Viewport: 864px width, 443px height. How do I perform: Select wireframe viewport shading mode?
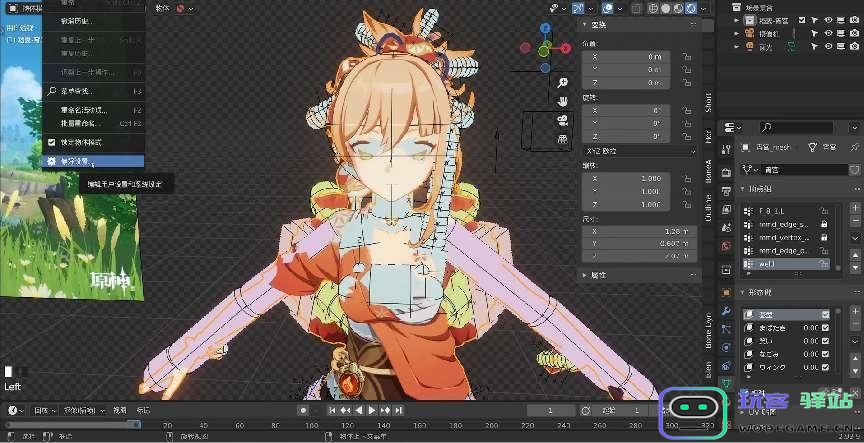tap(652, 8)
